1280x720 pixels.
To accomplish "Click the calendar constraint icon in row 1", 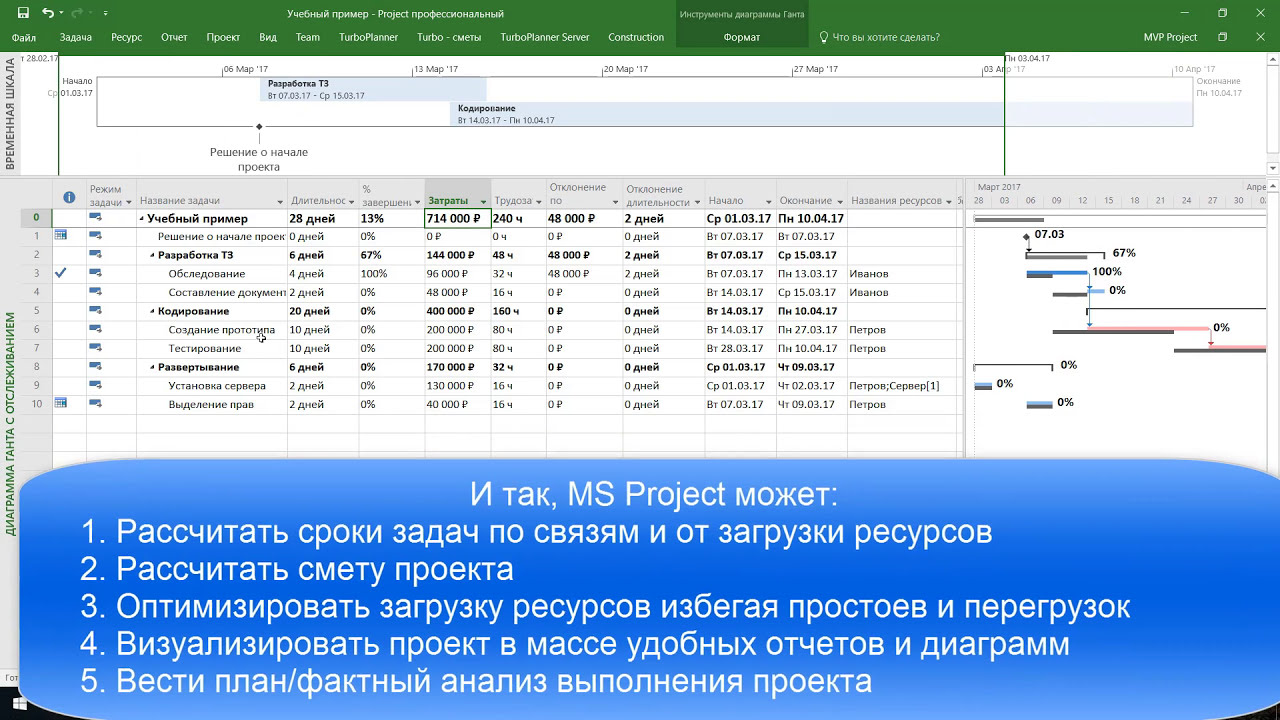I will click(61, 236).
